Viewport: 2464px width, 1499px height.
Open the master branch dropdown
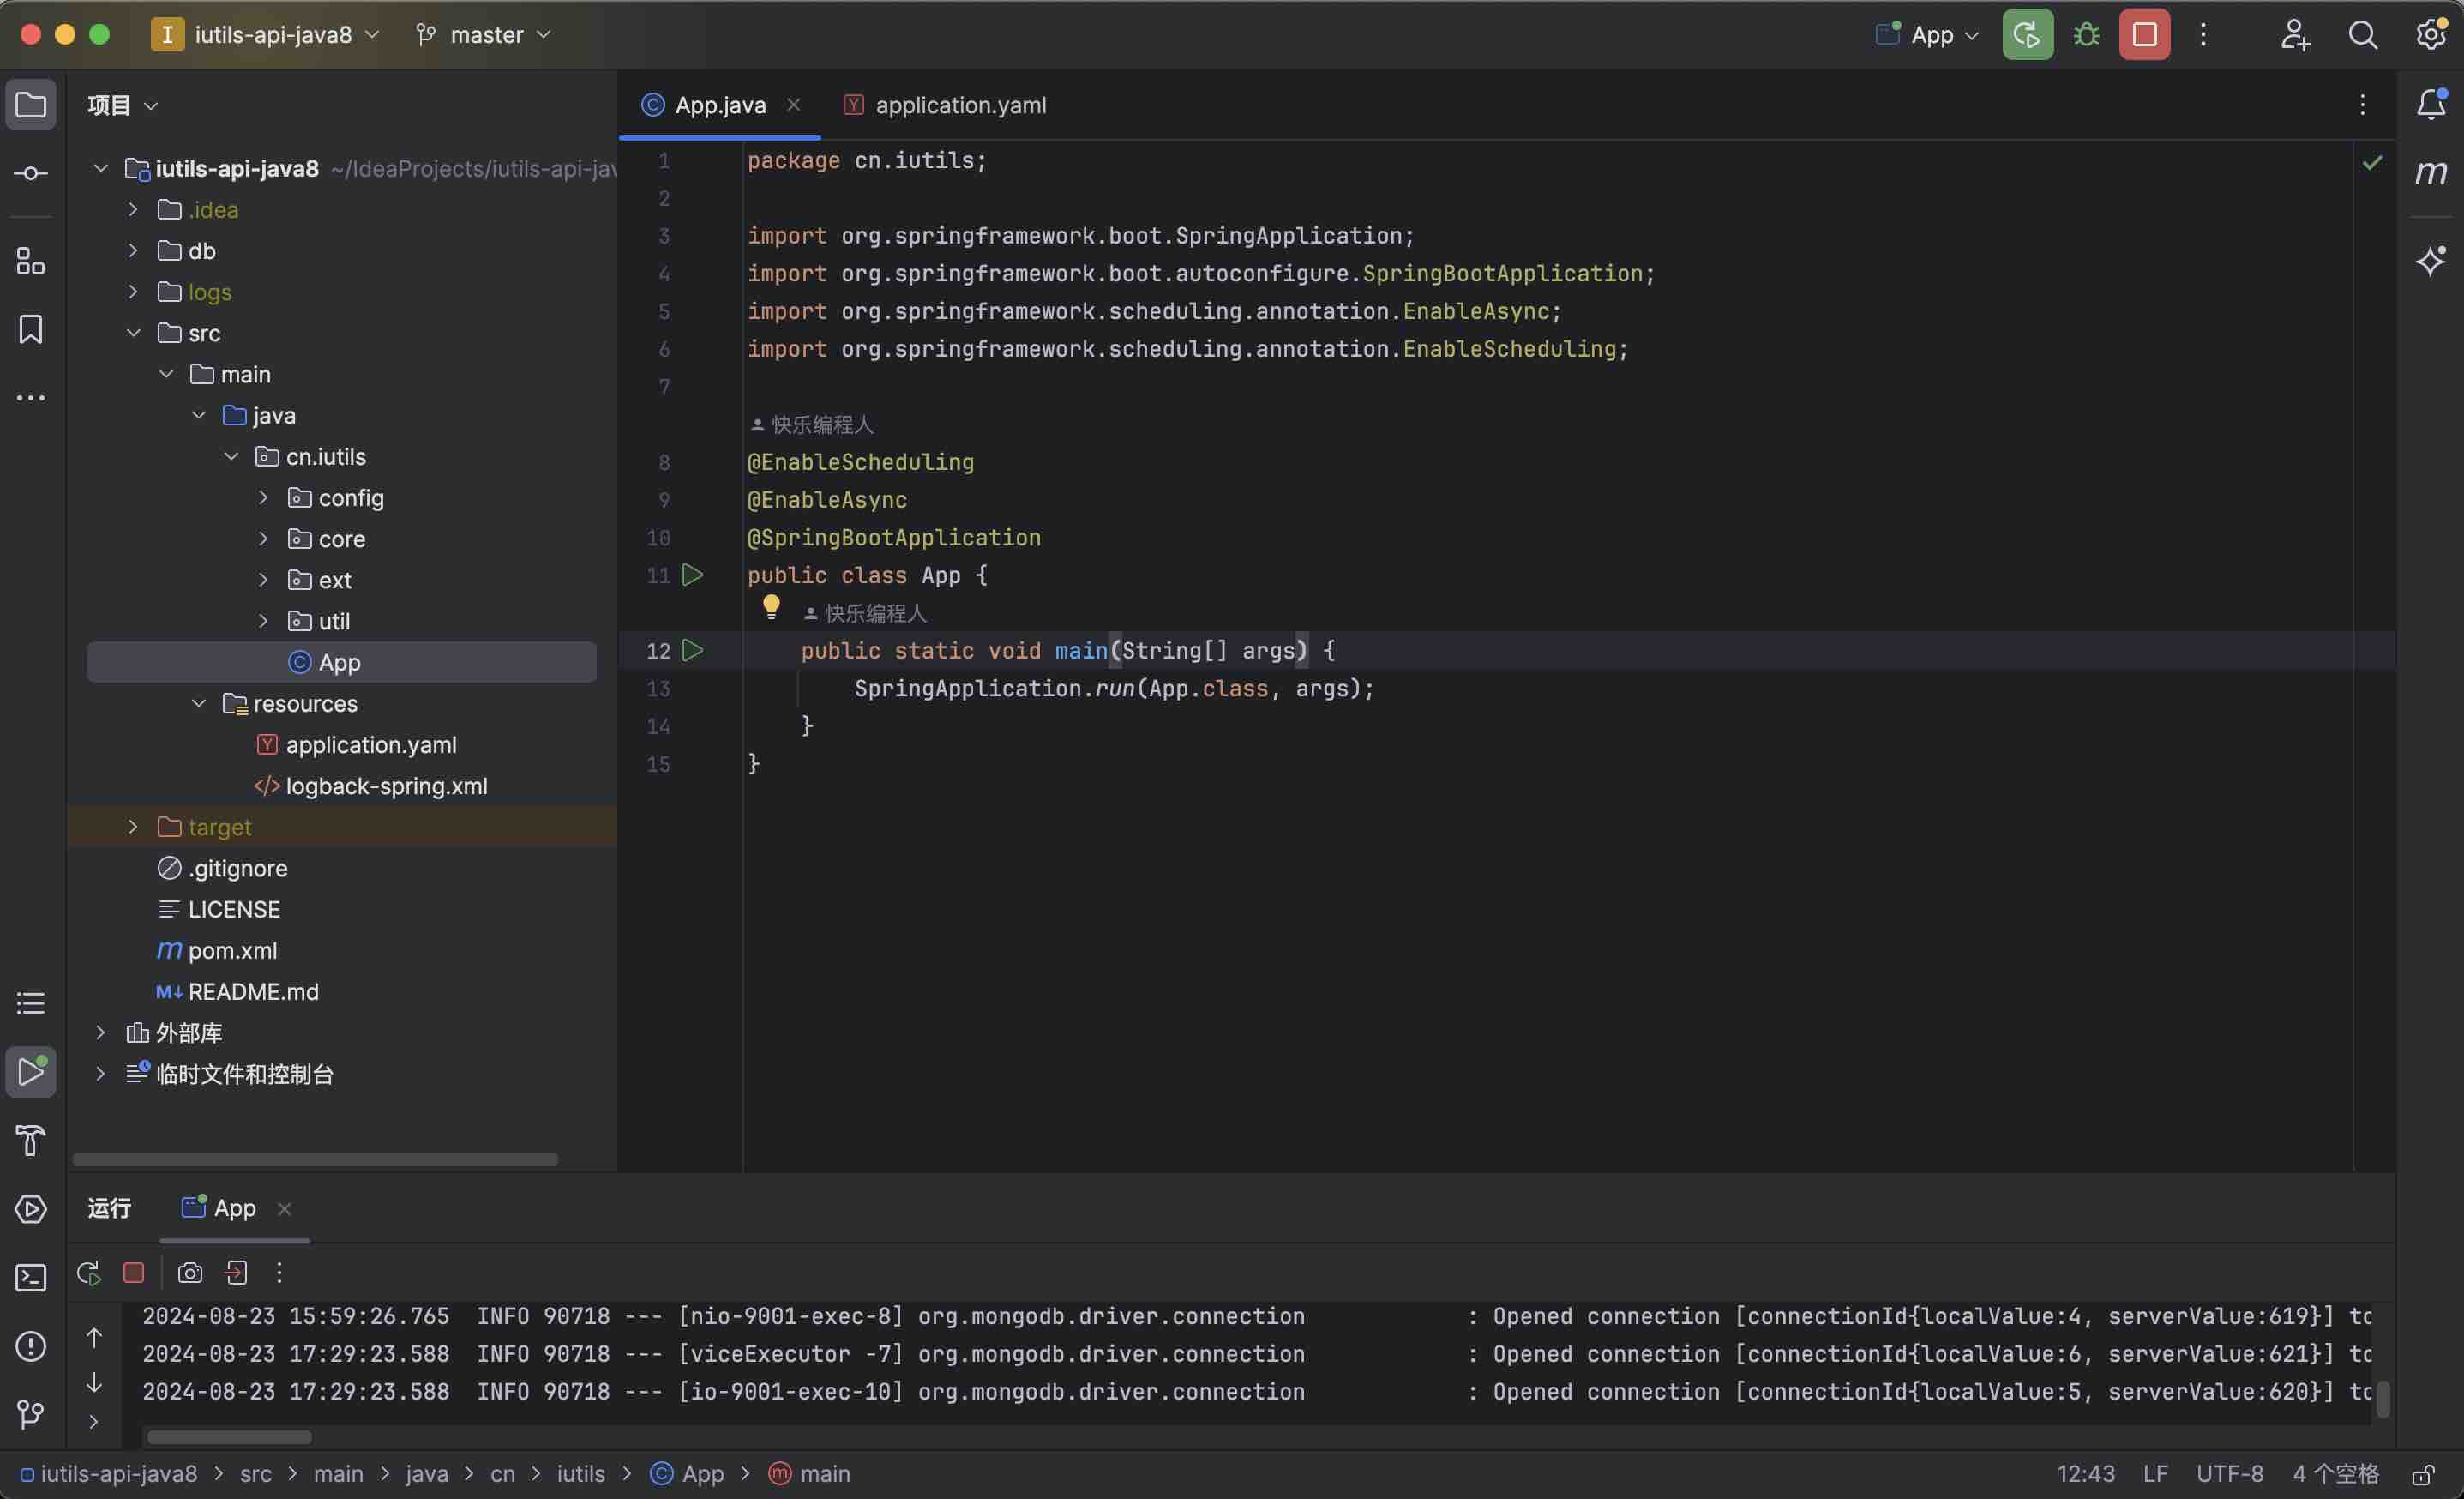coord(485,35)
